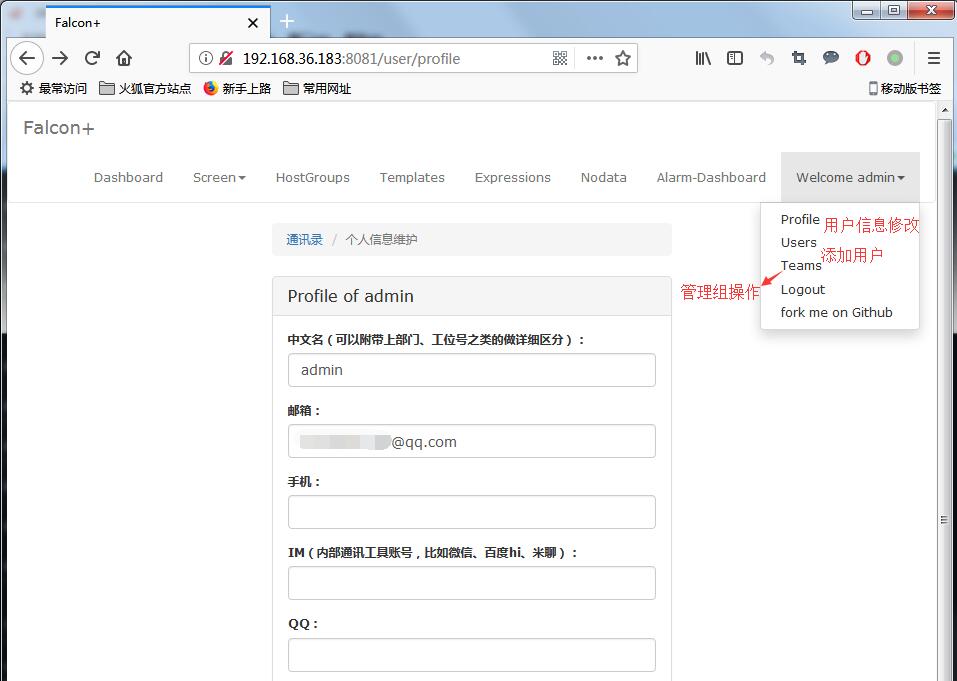
Task: Click the back navigation arrow
Action: [x=27, y=58]
